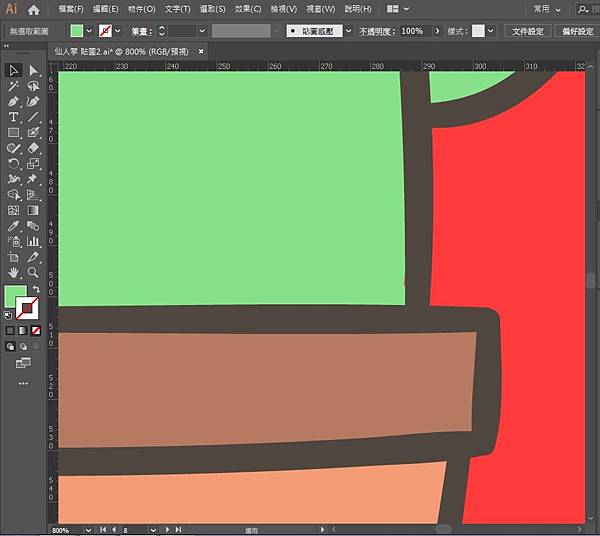Set the paint mode to None
The width and height of the screenshot is (600, 536).
tap(37, 330)
